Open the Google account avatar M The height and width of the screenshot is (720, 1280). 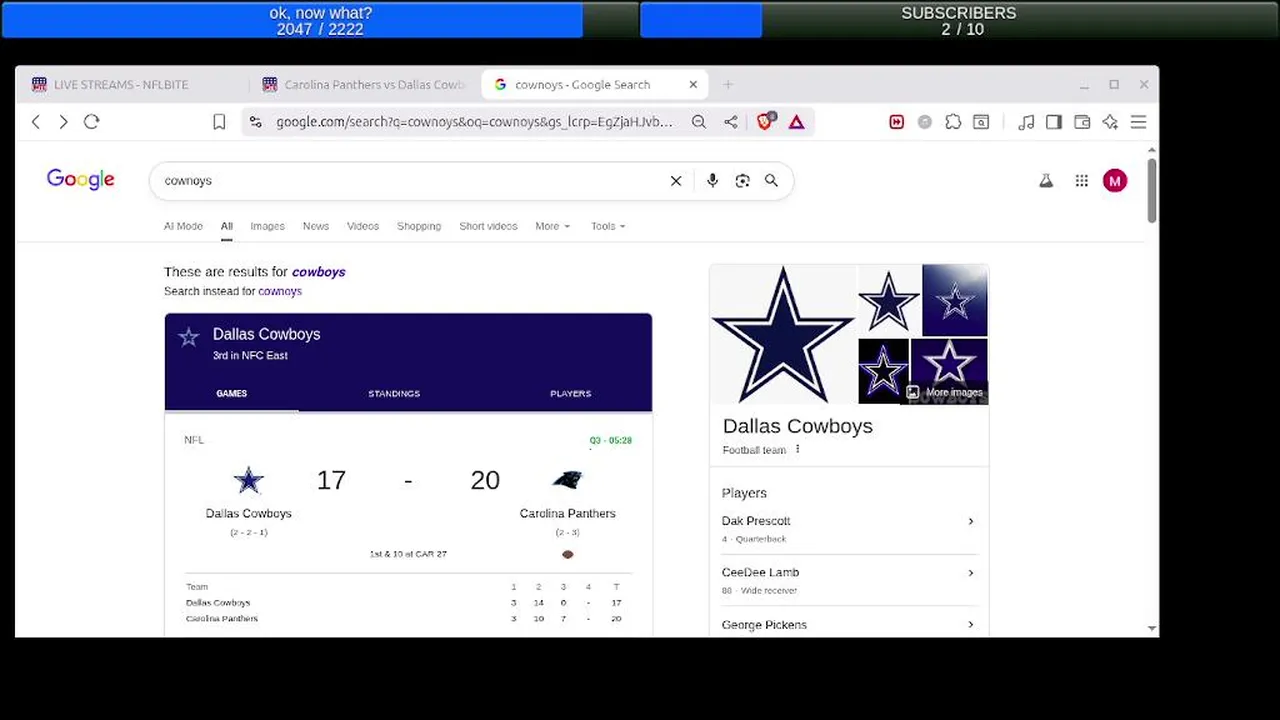(x=1115, y=181)
